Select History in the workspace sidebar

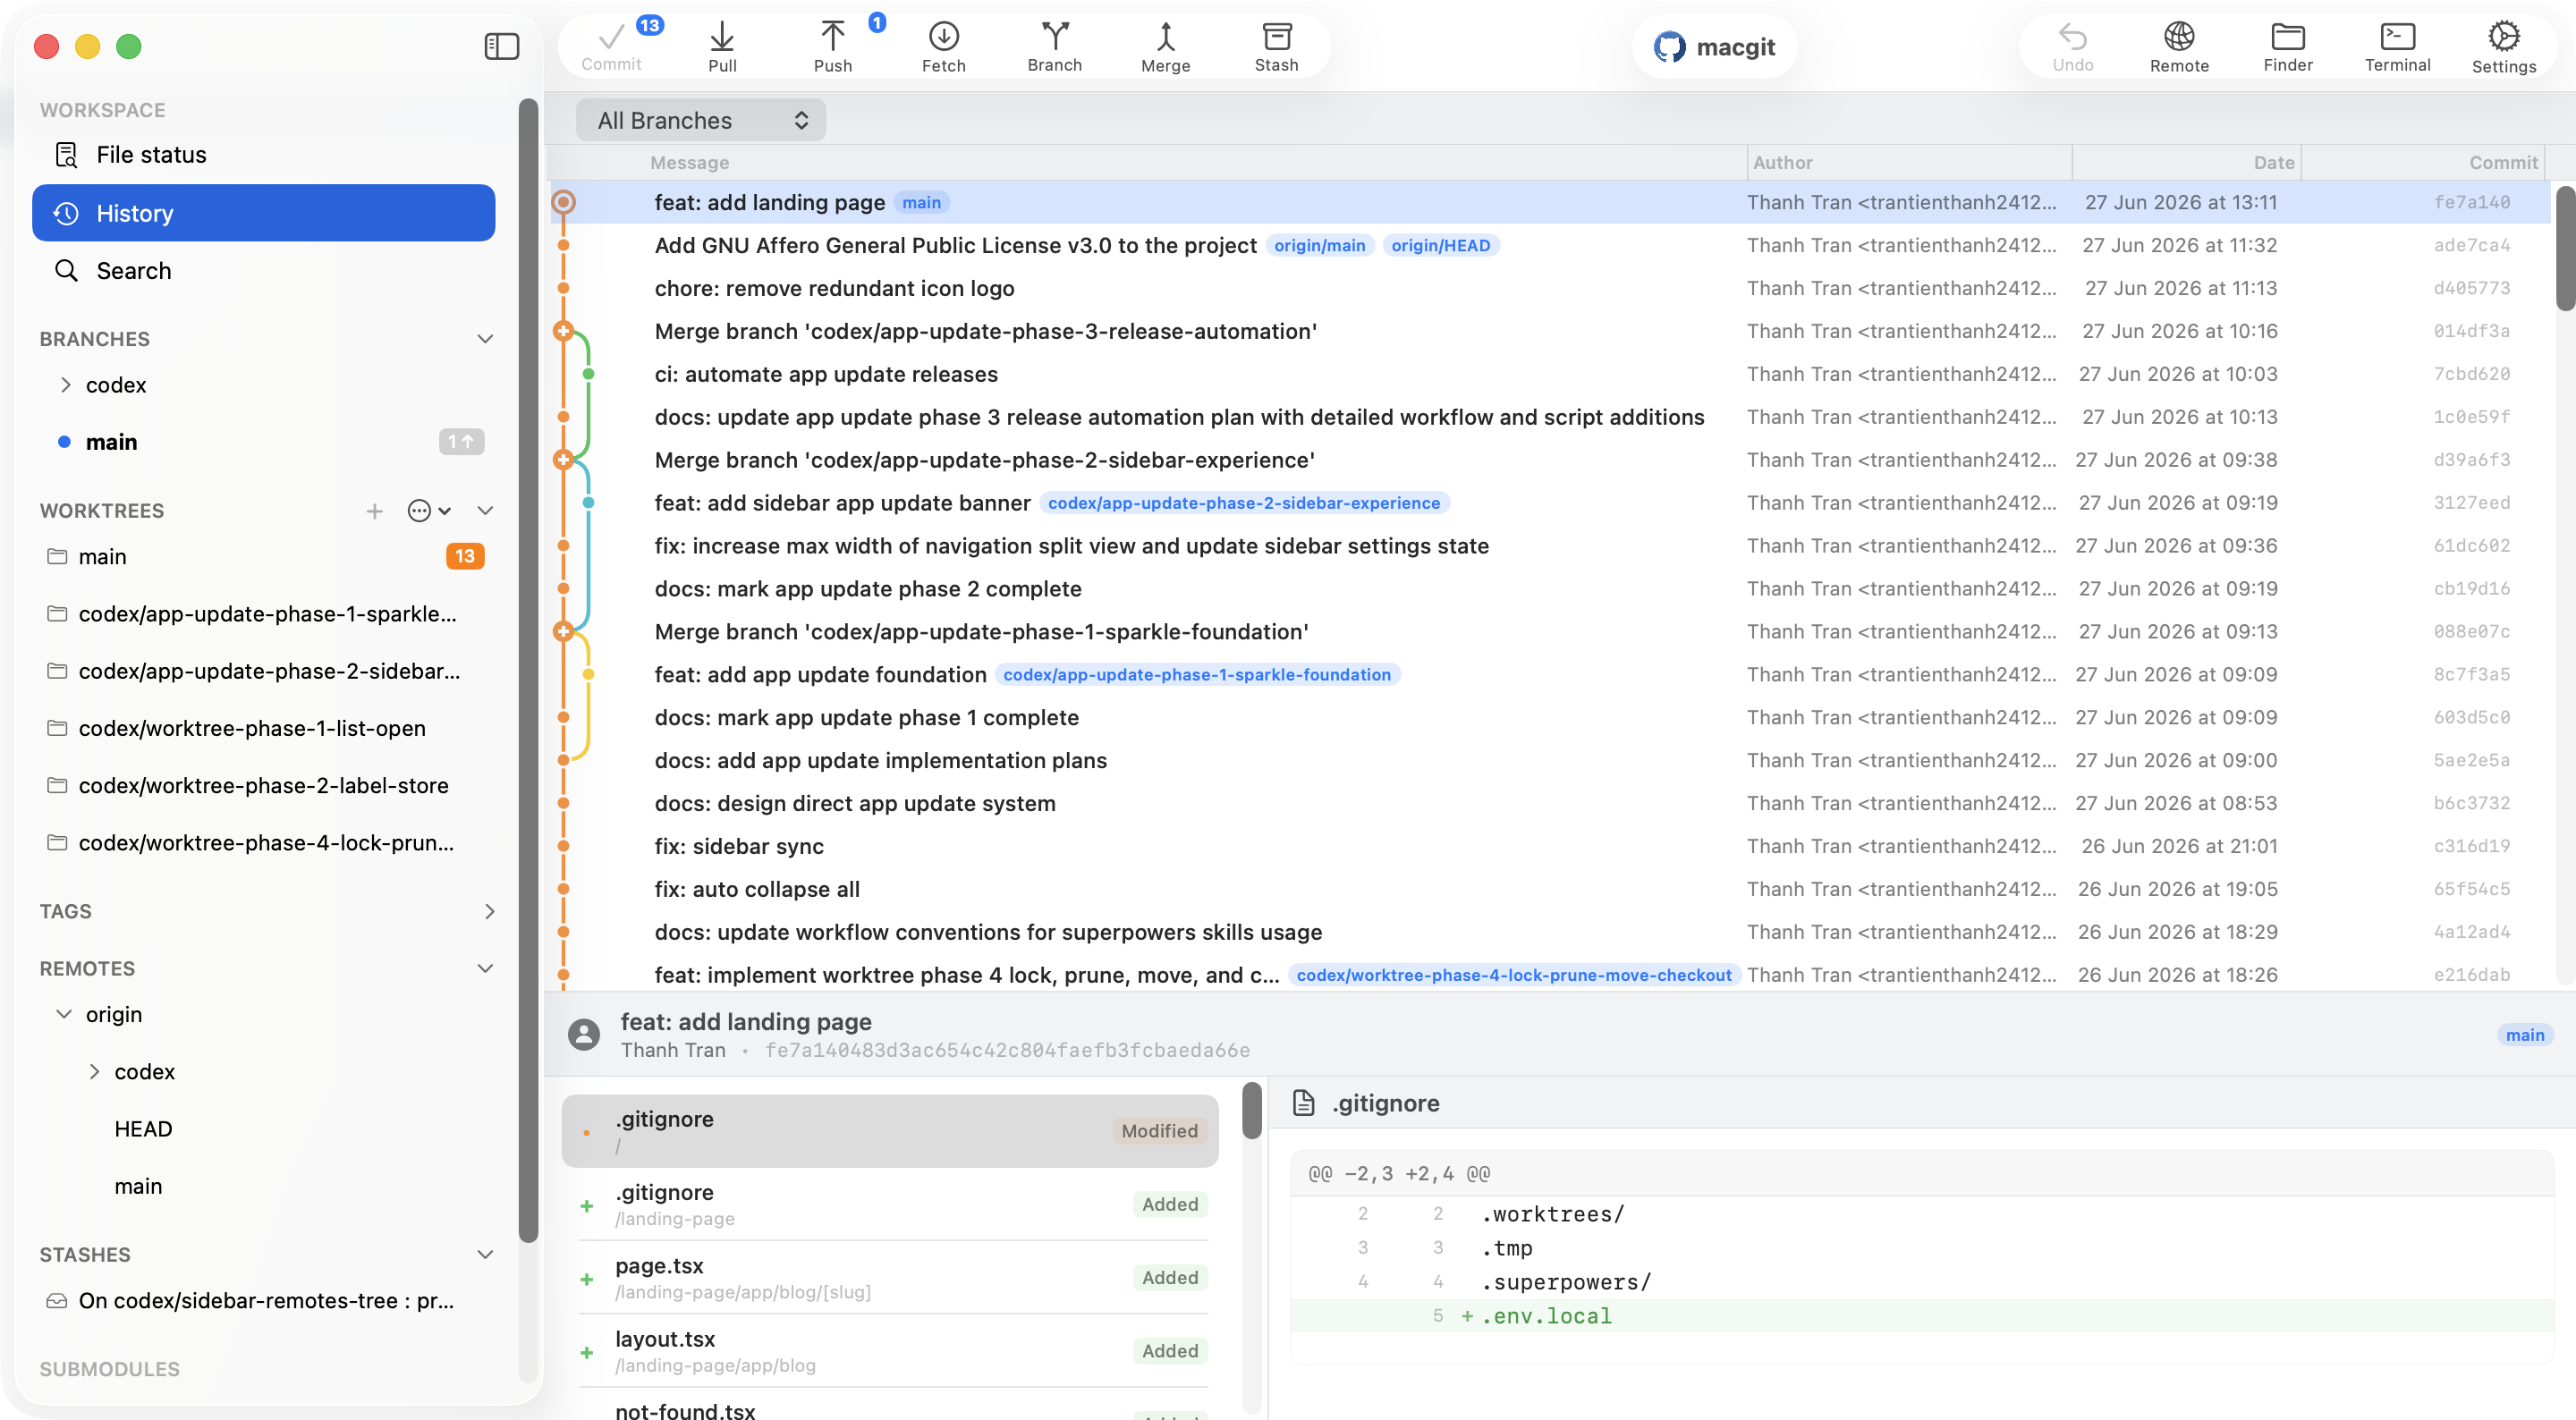(x=263, y=213)
